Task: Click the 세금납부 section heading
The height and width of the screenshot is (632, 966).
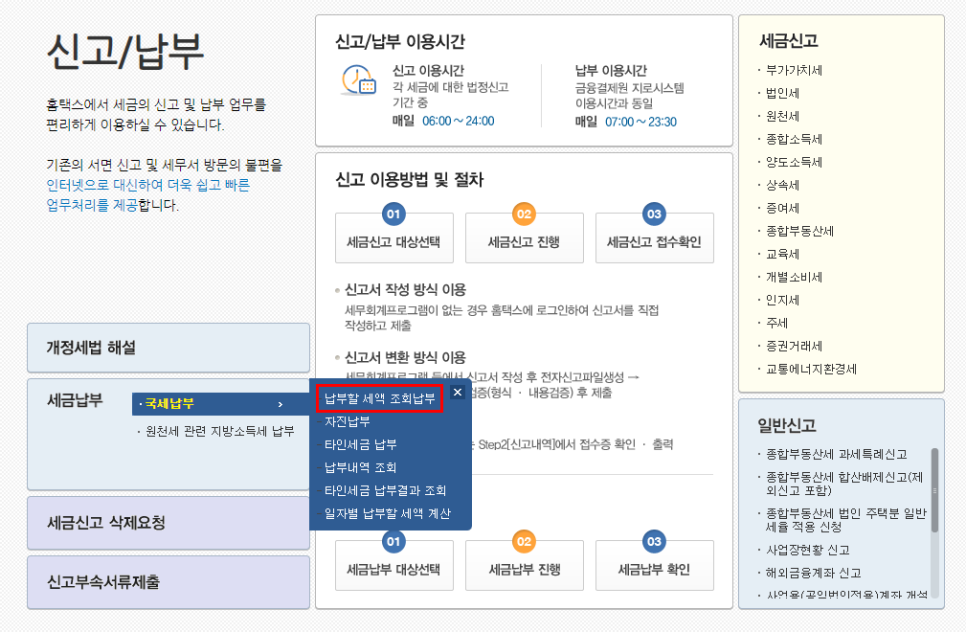Action: click(x=75, y=400)
